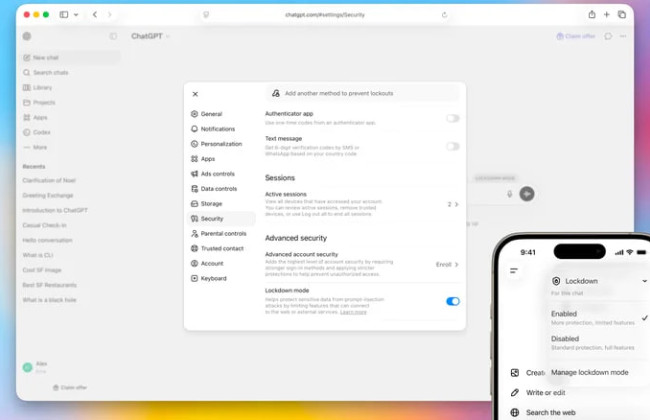Click the ChatGPT logo in sidebar

click(x=27, y=36)
